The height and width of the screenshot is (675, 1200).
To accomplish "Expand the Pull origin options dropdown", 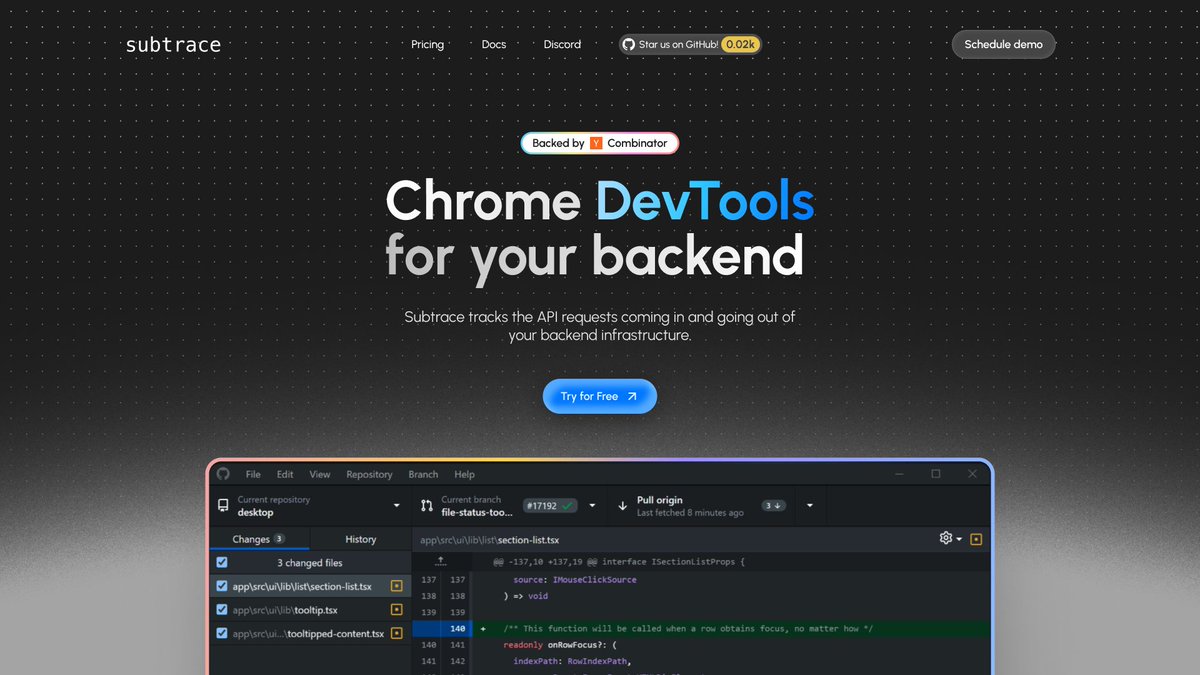I will (x=809, y=506).
